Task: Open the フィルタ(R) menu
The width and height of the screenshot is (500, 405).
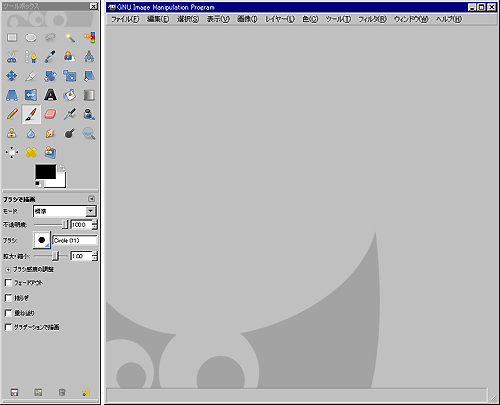Action: pos(372,19)
